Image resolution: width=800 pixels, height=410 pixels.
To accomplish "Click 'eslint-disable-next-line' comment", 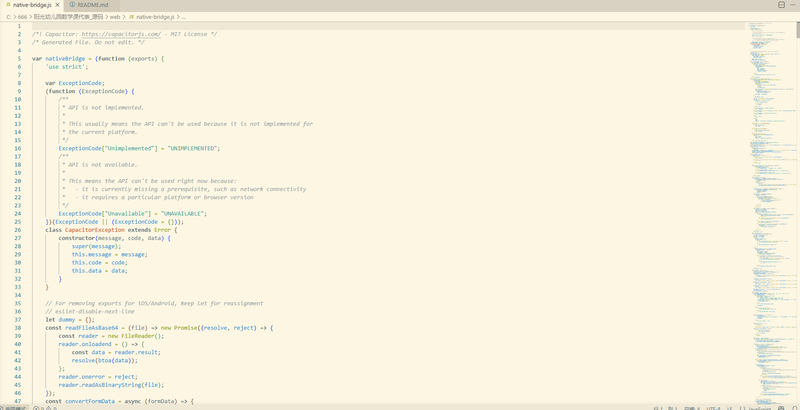I will coord(90,312).
